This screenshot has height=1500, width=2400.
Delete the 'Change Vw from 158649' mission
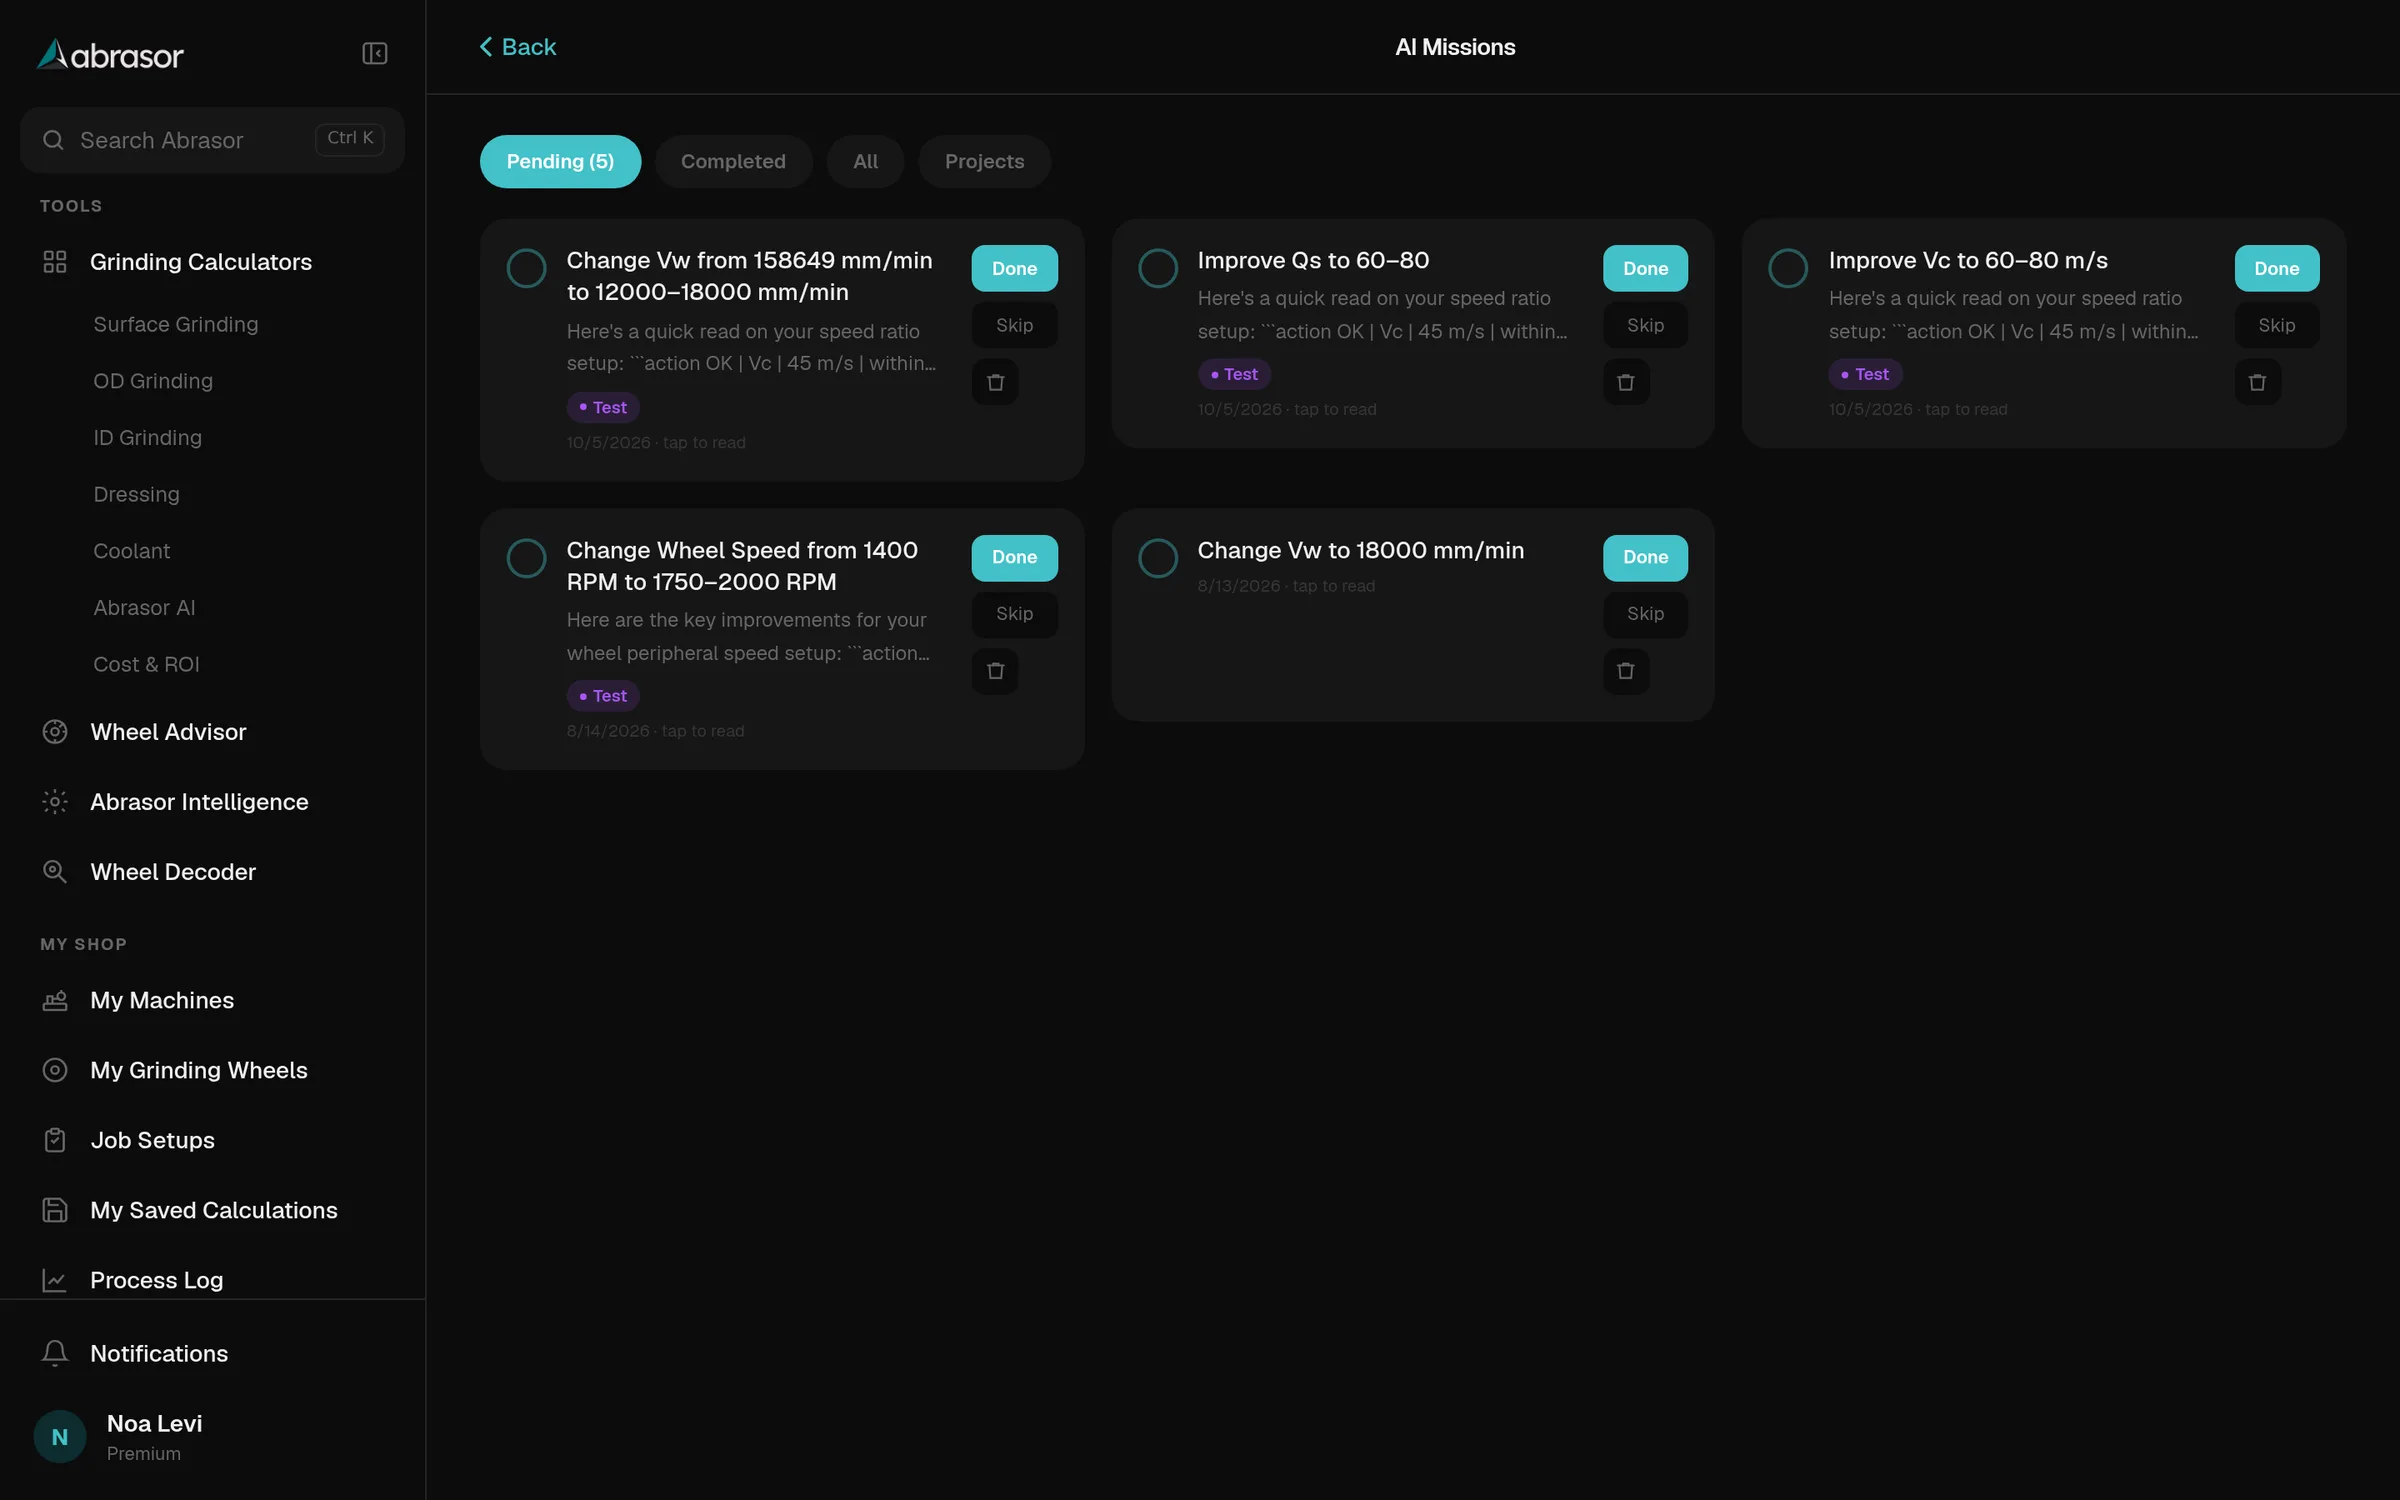(x=995, y=382)
